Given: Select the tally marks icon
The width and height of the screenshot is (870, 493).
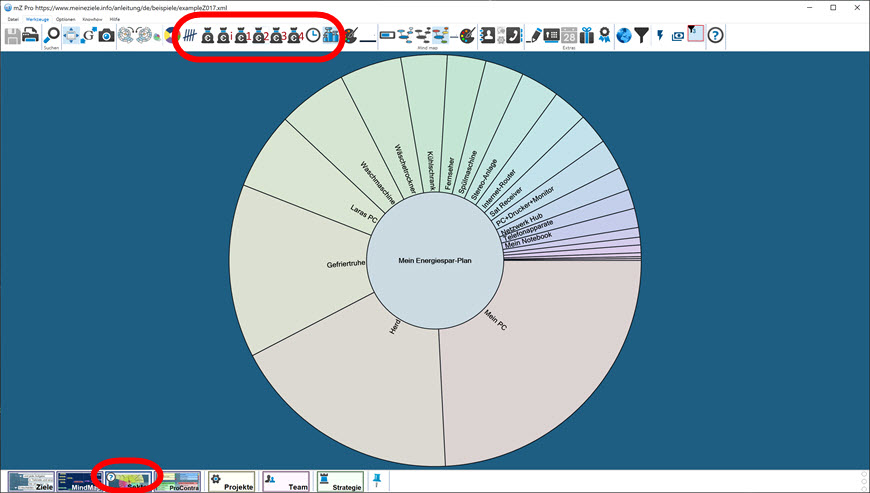Looking at the screenshot, I should [x=189, y=36].
